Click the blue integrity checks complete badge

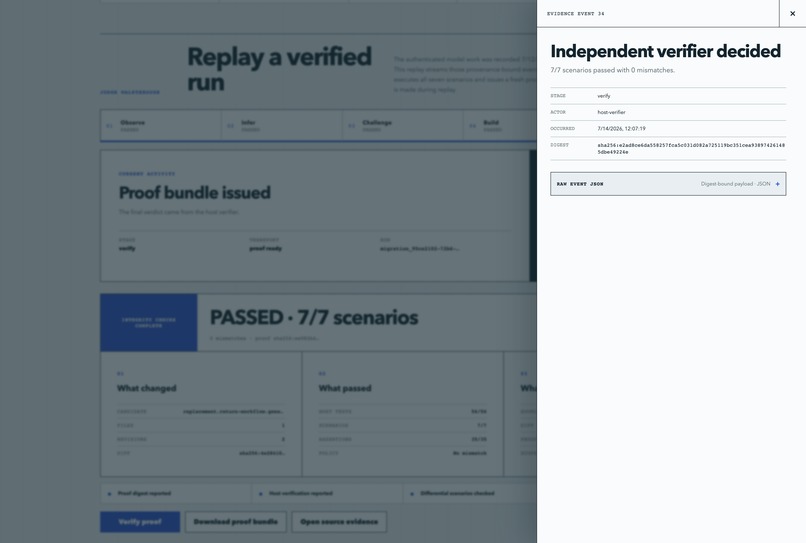(149, 322)
